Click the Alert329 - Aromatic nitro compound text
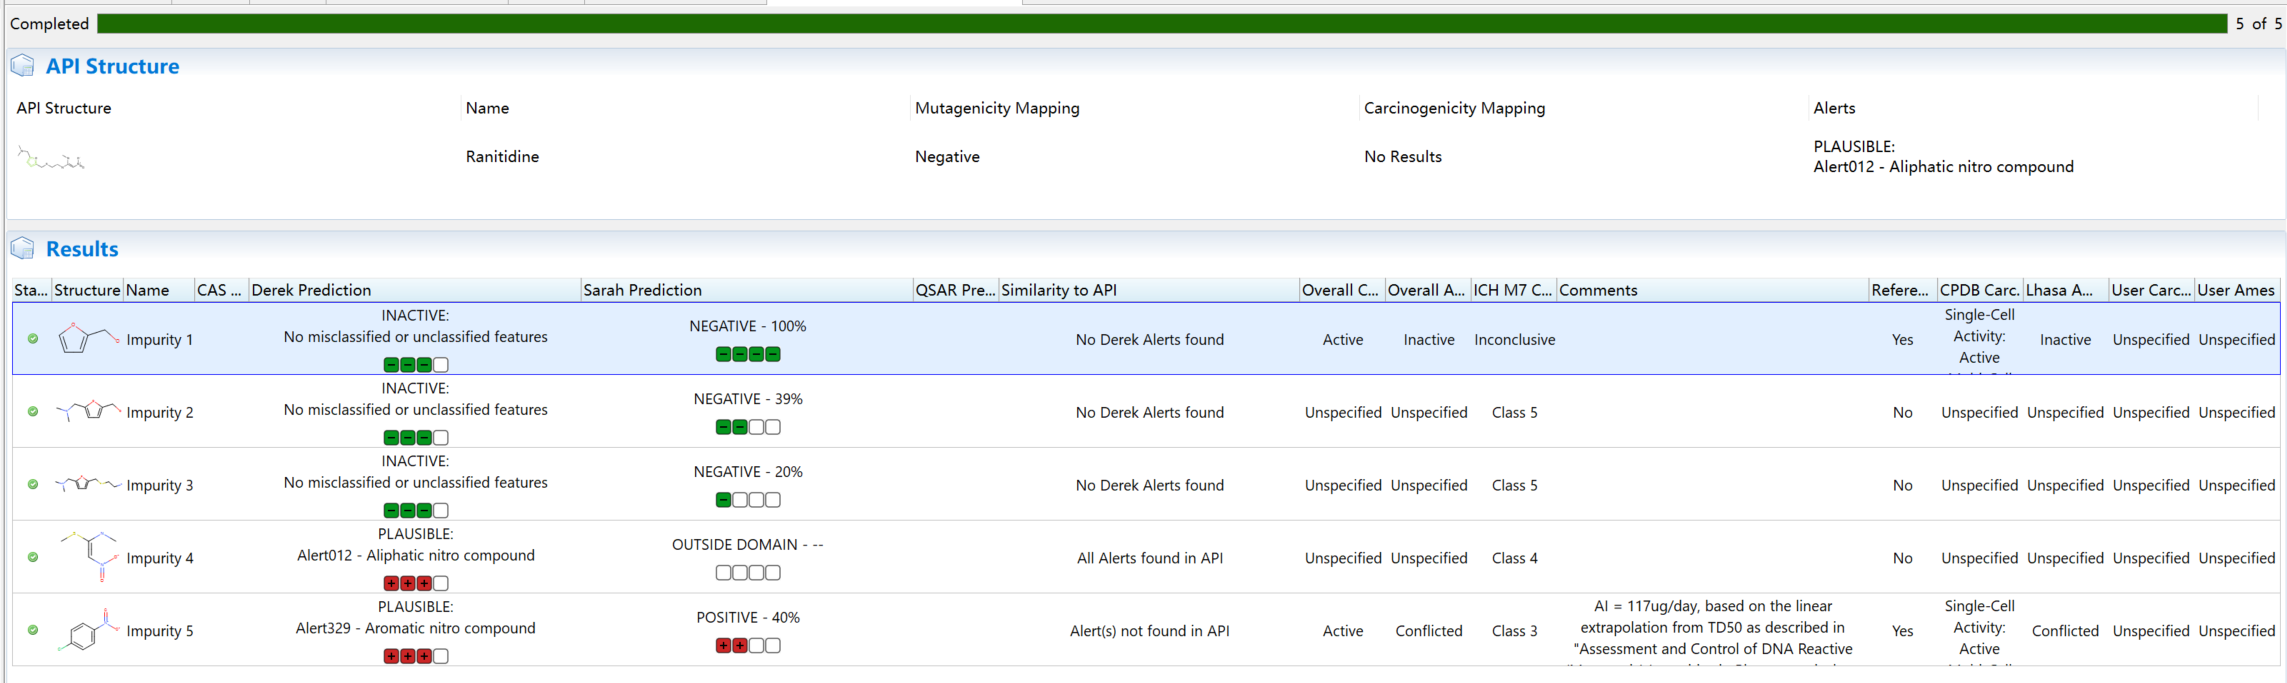This screenshot has width=2287, height=683. 415,629
